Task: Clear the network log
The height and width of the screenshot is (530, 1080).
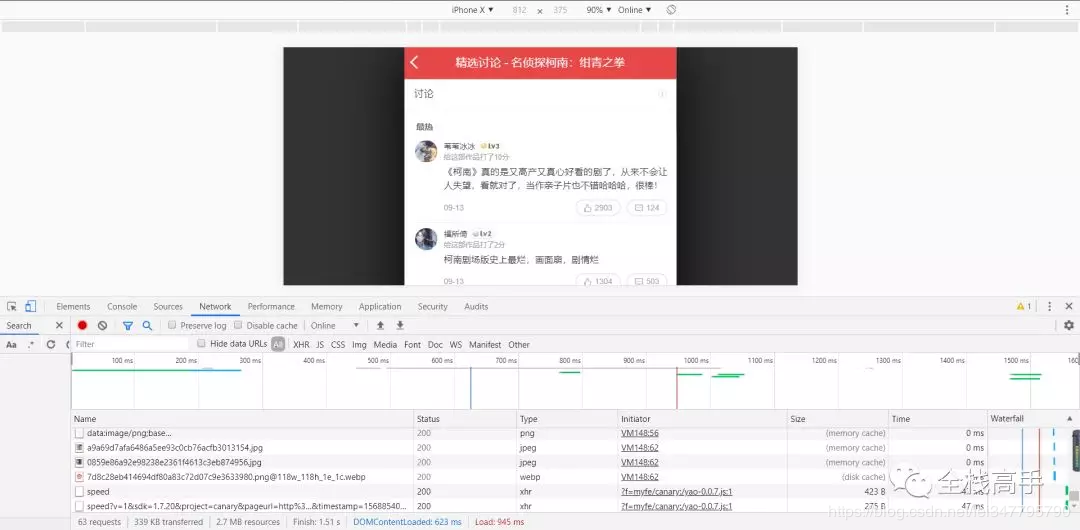Action: [x=102, y=325]
